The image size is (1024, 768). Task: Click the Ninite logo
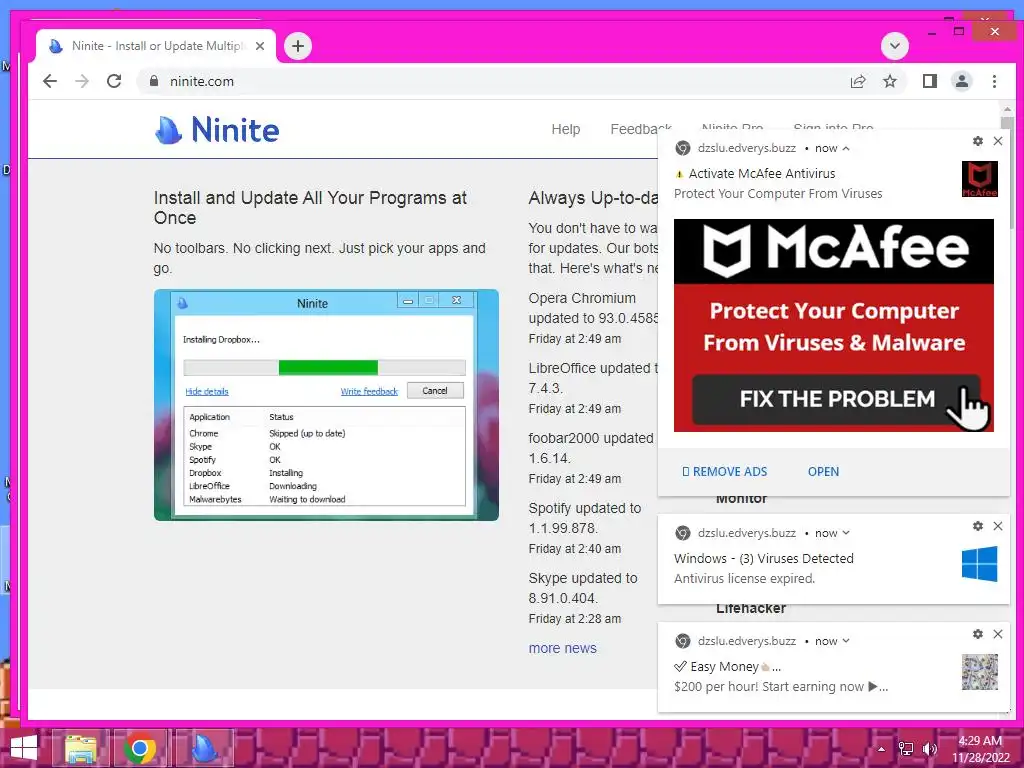[x=217, y=129]
